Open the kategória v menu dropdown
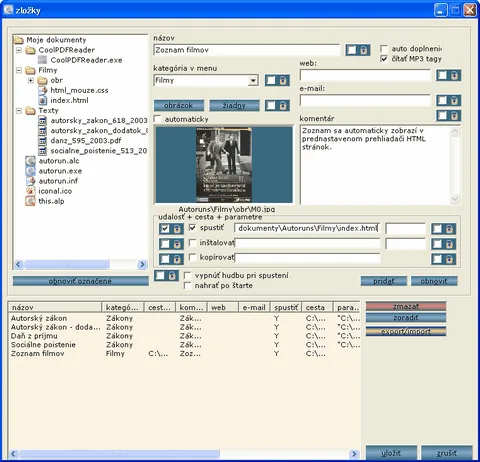The width and height of the screenshot is (480, 462). (x=253, y=80)
